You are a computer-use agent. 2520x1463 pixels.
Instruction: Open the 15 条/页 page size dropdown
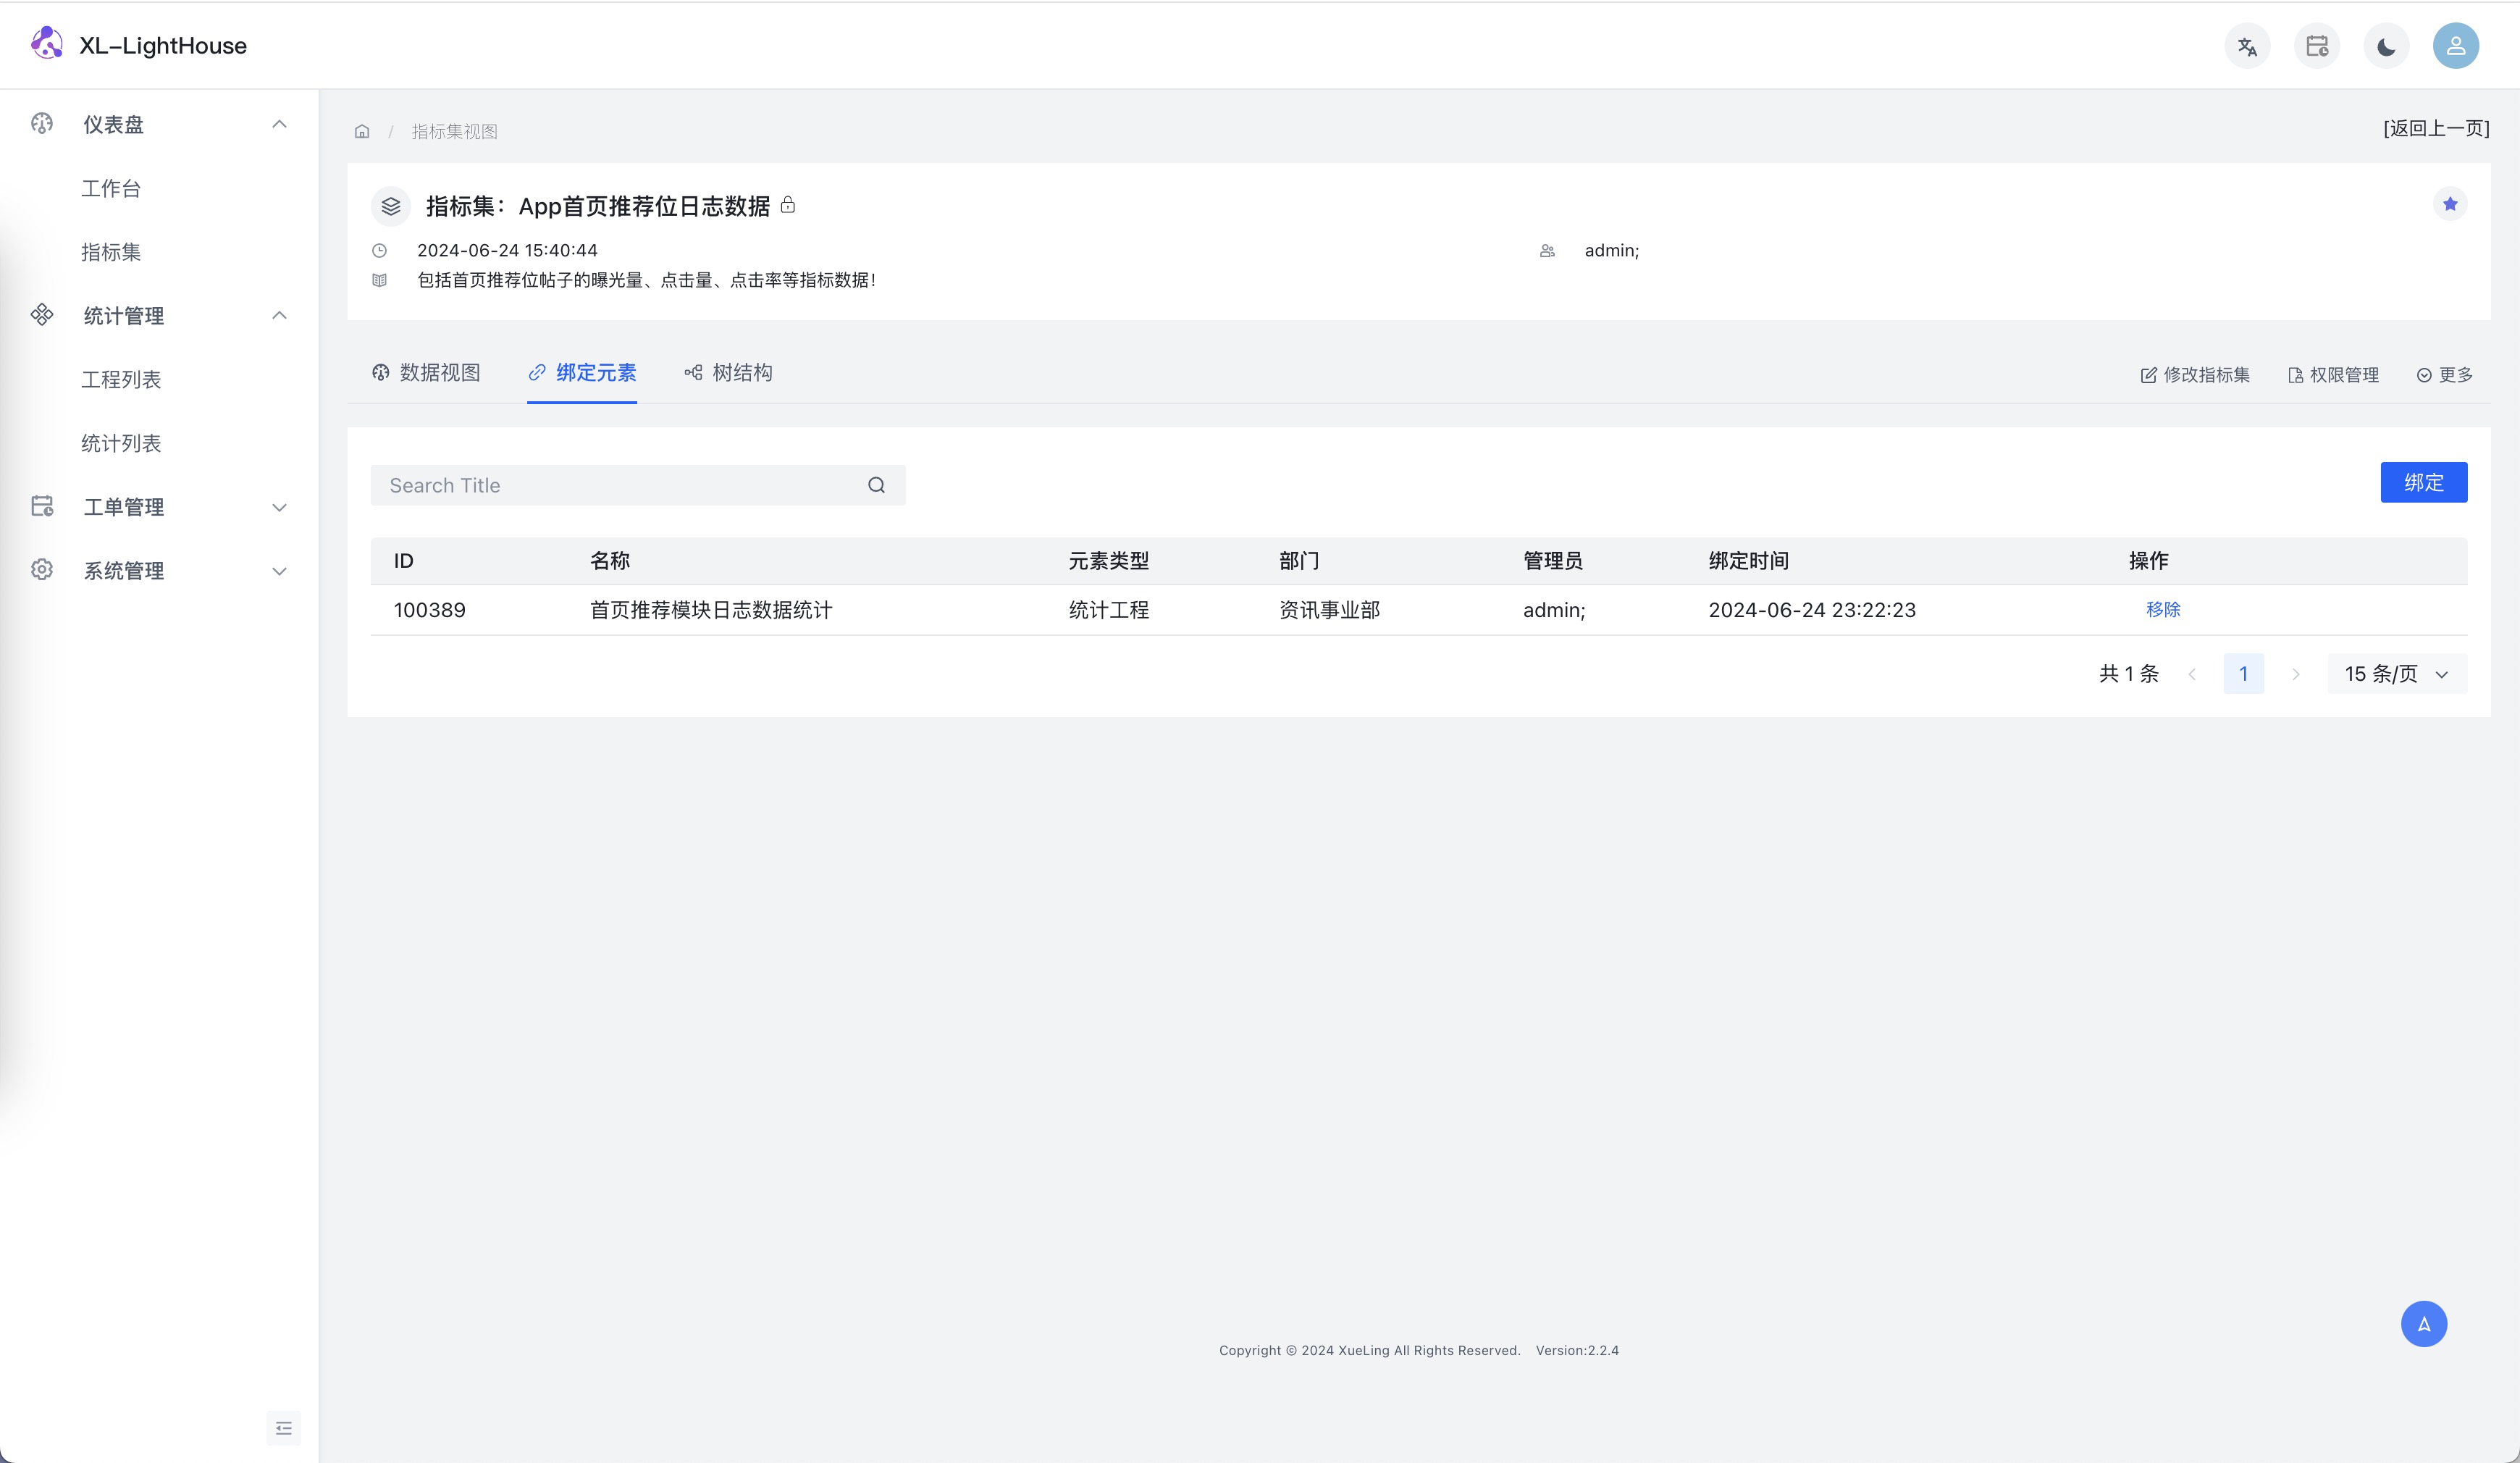click(x=2396, y=674)
